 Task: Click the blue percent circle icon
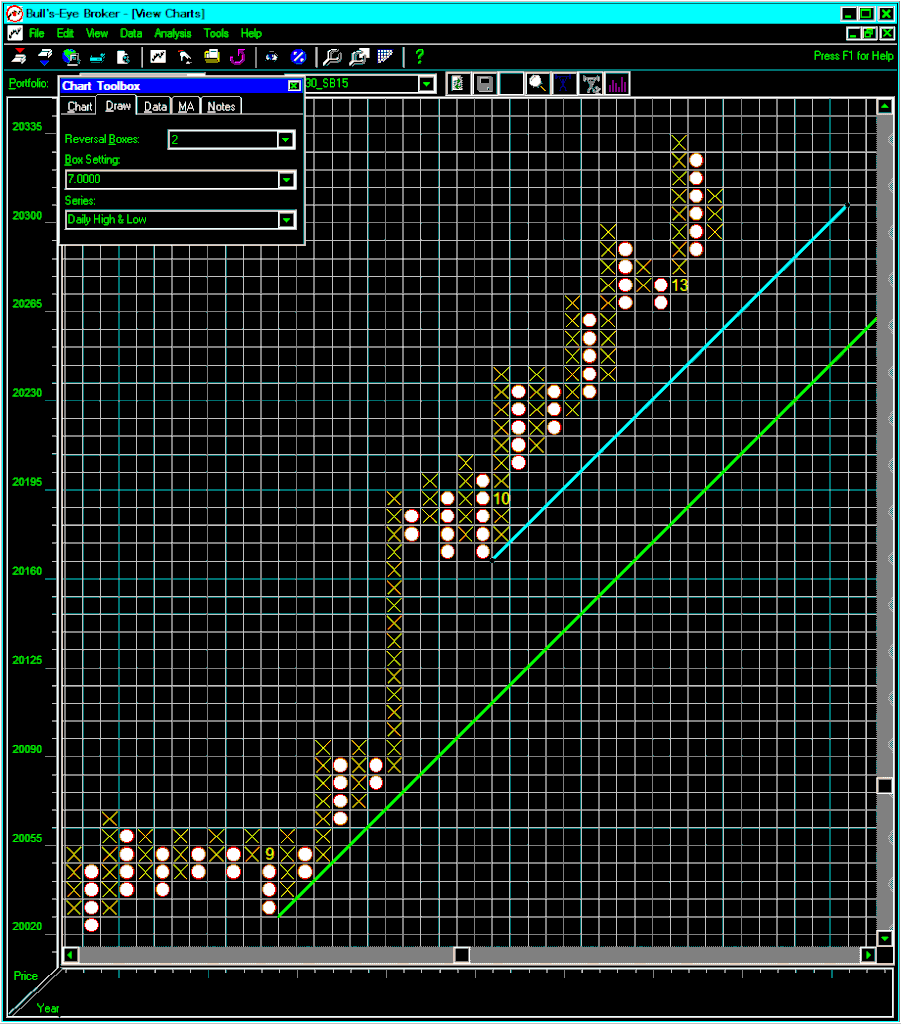point(298,57)
